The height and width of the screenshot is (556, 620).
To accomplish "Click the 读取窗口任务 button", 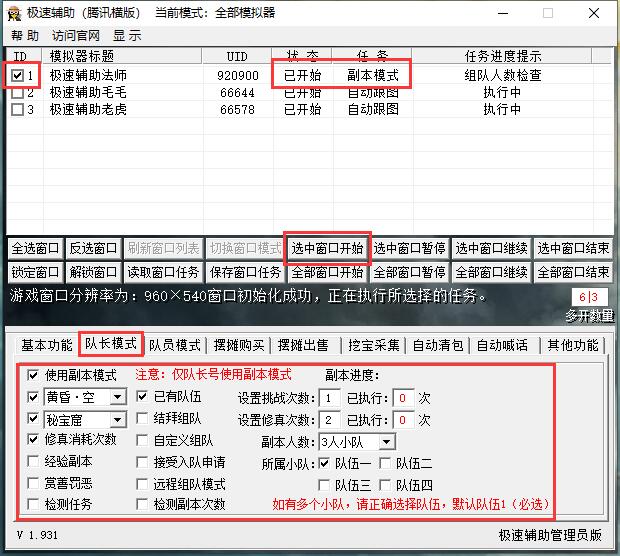I will [x=163, y=272].
